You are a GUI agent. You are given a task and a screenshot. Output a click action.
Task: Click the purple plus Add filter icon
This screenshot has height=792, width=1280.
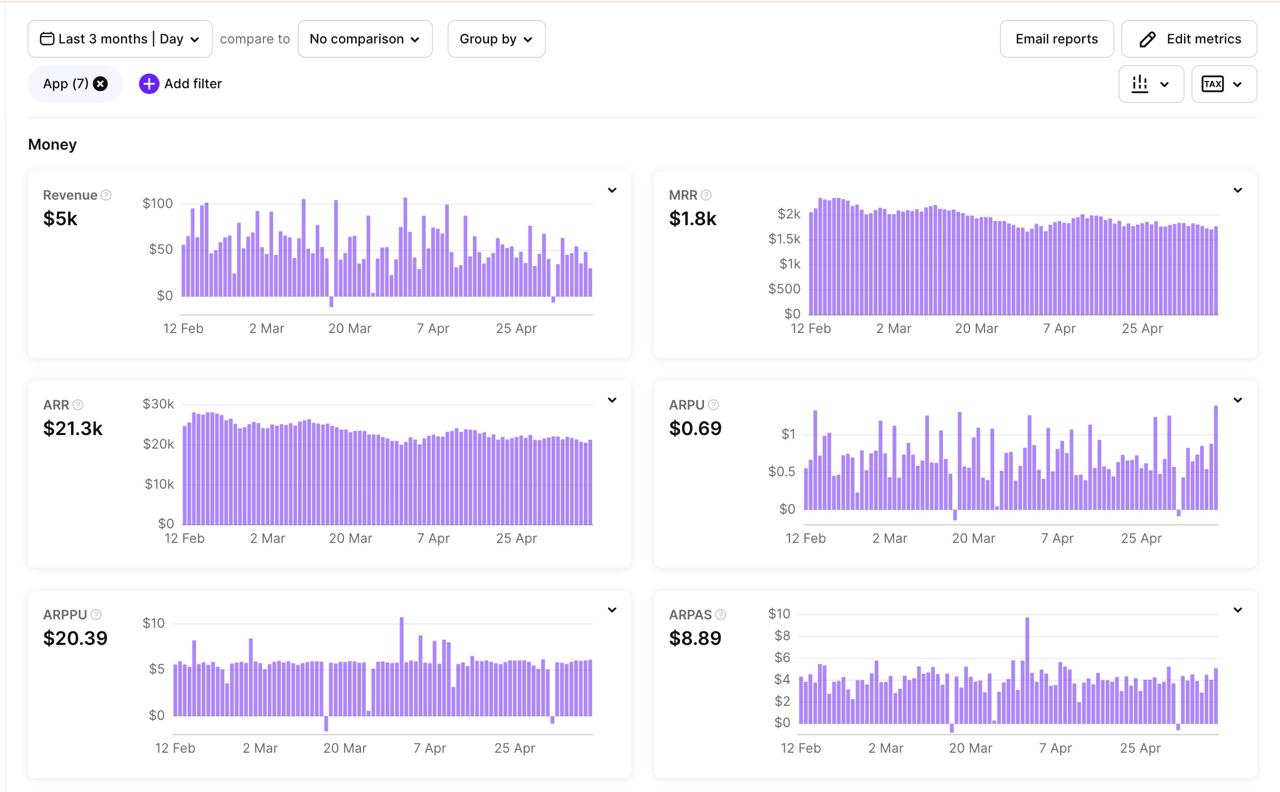(x=149, y=84)
